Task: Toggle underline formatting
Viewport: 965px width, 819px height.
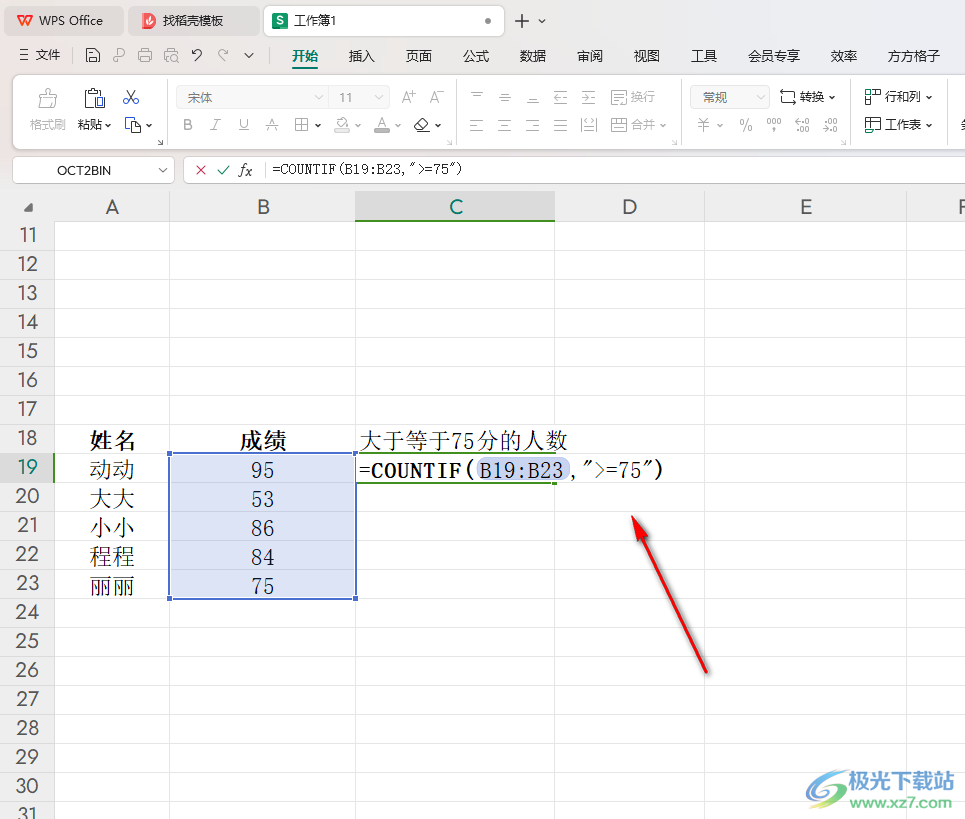Action: [244, 125]
